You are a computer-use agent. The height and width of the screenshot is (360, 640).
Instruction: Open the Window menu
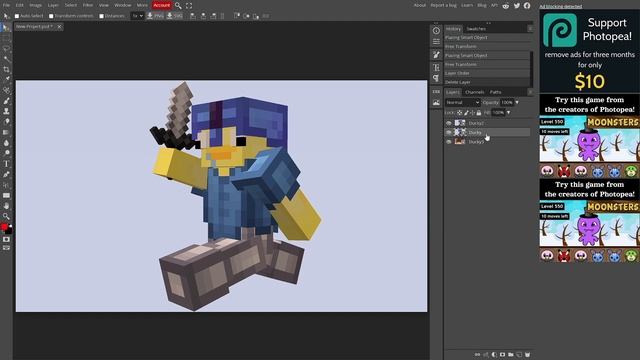click(122, 5)
